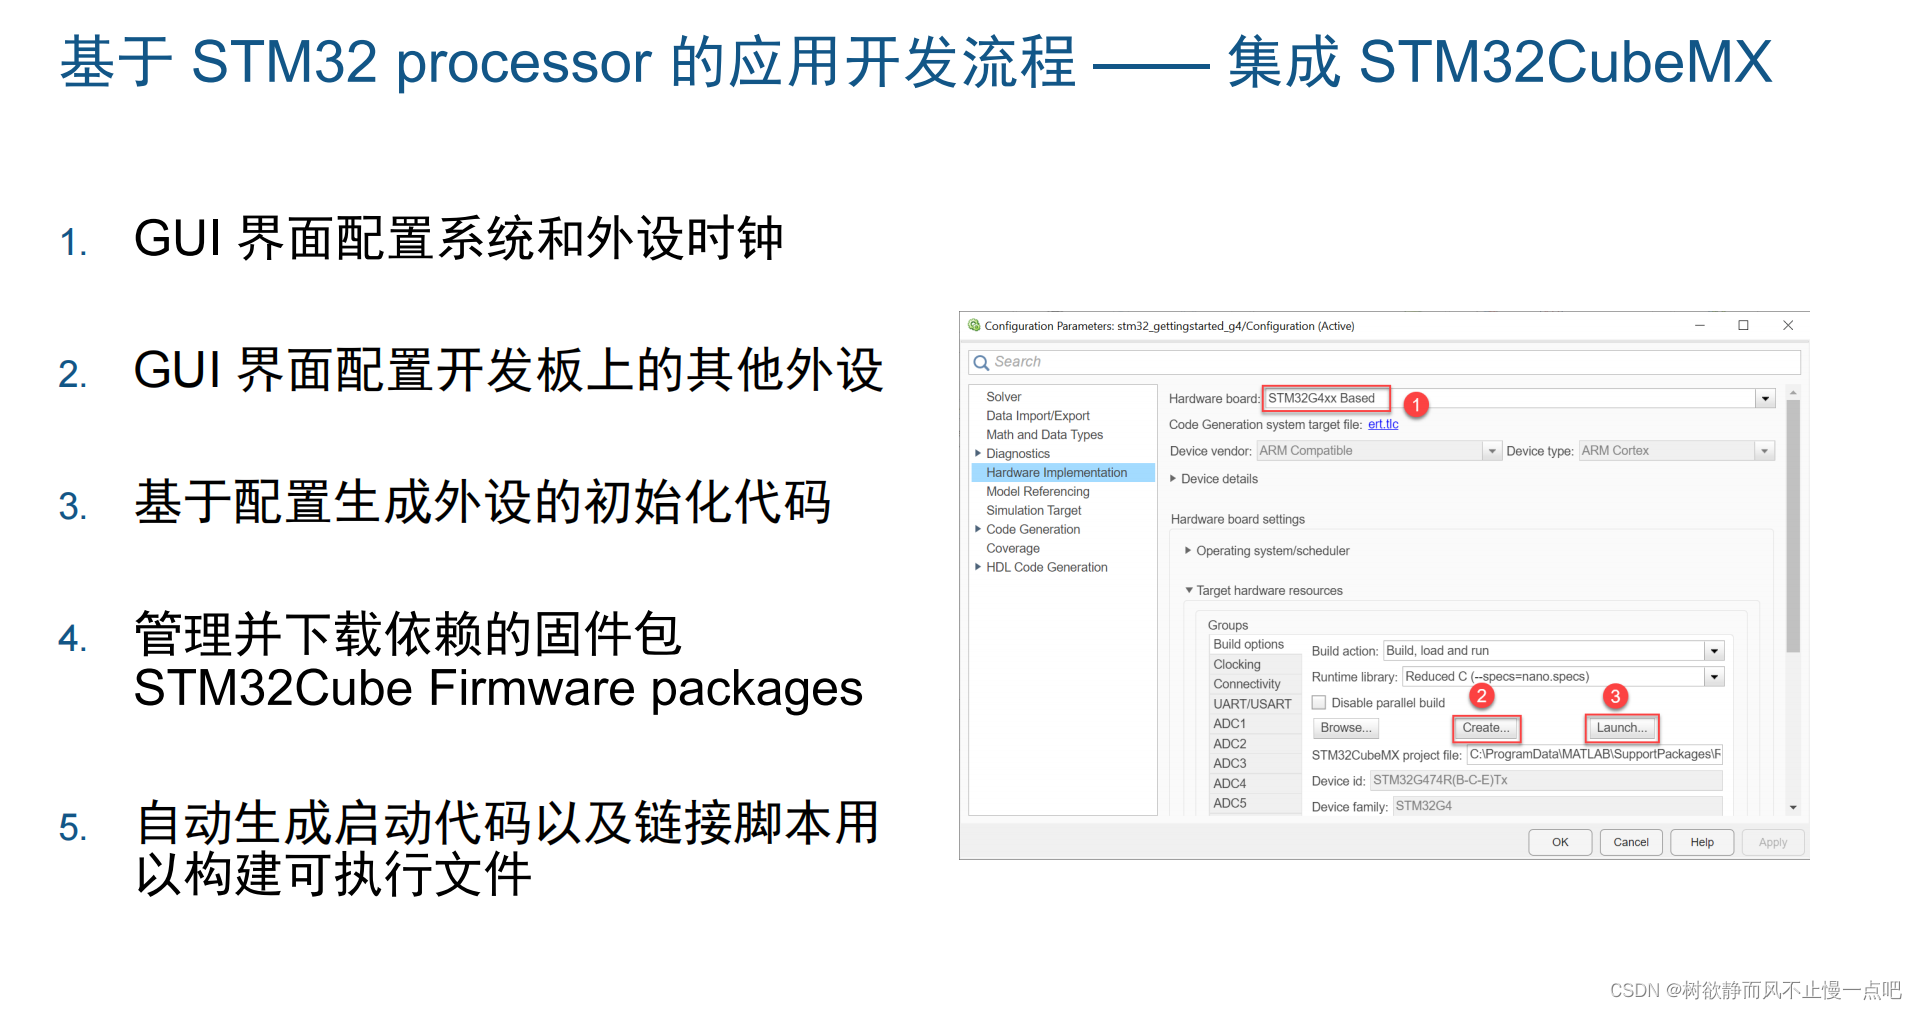
Task: Expand the Code Generation tree node
Action: coord(978,529)
